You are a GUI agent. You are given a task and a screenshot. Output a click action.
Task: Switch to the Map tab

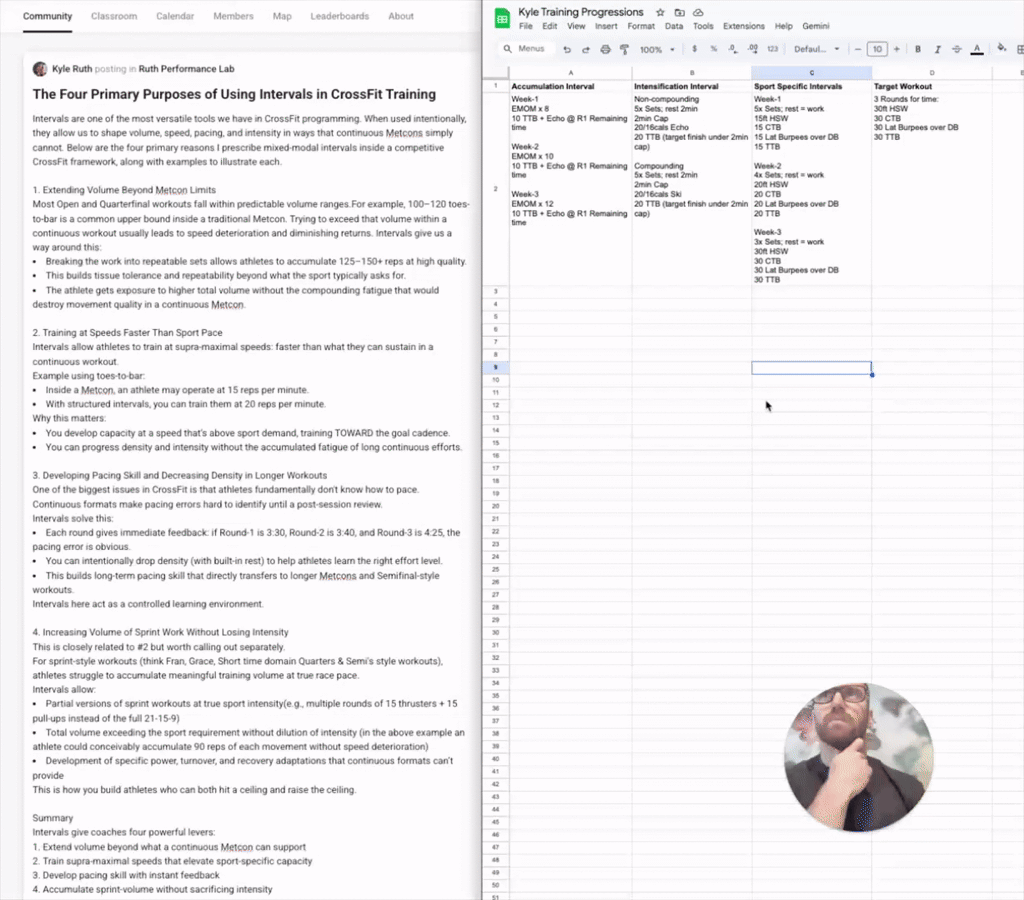(282, 16)
